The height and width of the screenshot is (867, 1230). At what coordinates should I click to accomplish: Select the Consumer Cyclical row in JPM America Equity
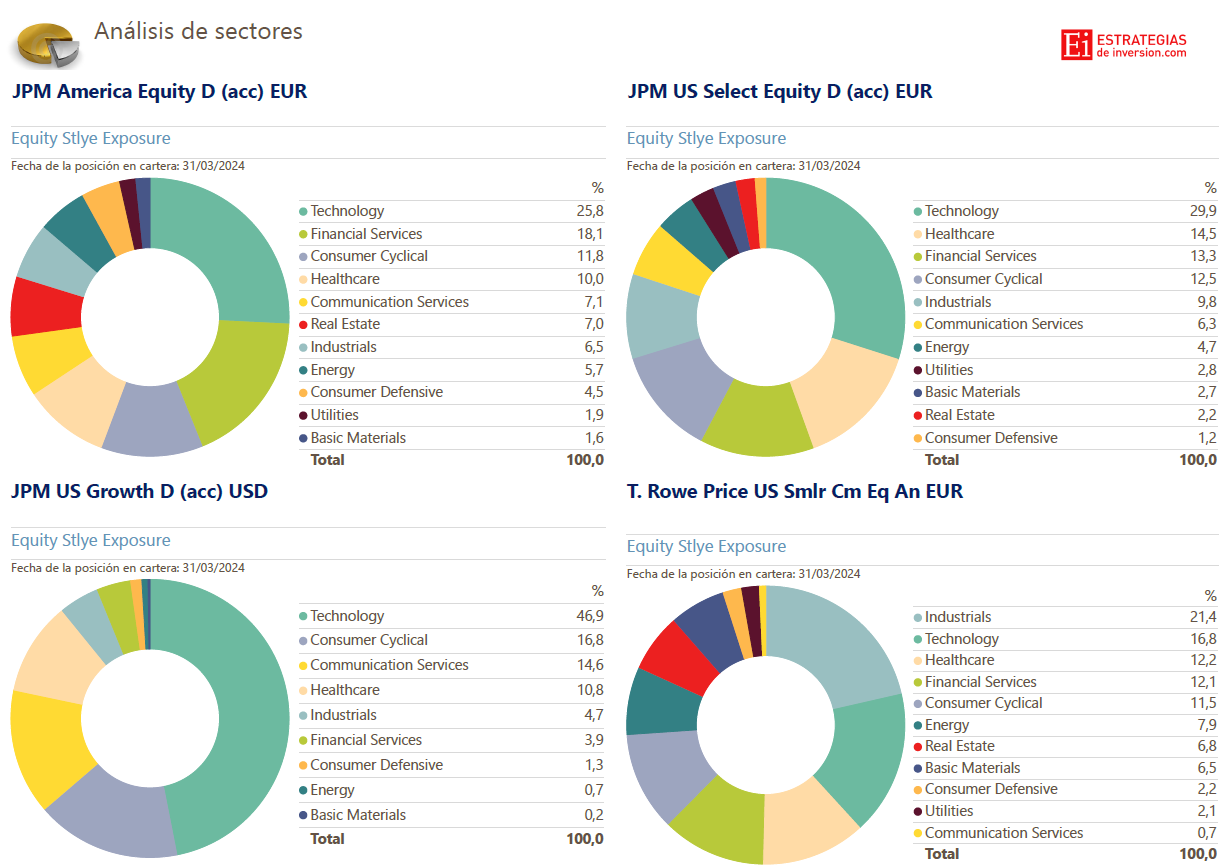pos(451,257)
